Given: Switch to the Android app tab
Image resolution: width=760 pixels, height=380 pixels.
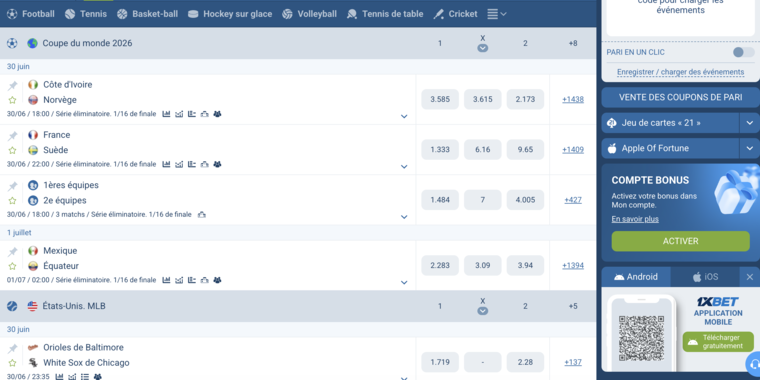Looking at the screenshot, I should [636, 277].
